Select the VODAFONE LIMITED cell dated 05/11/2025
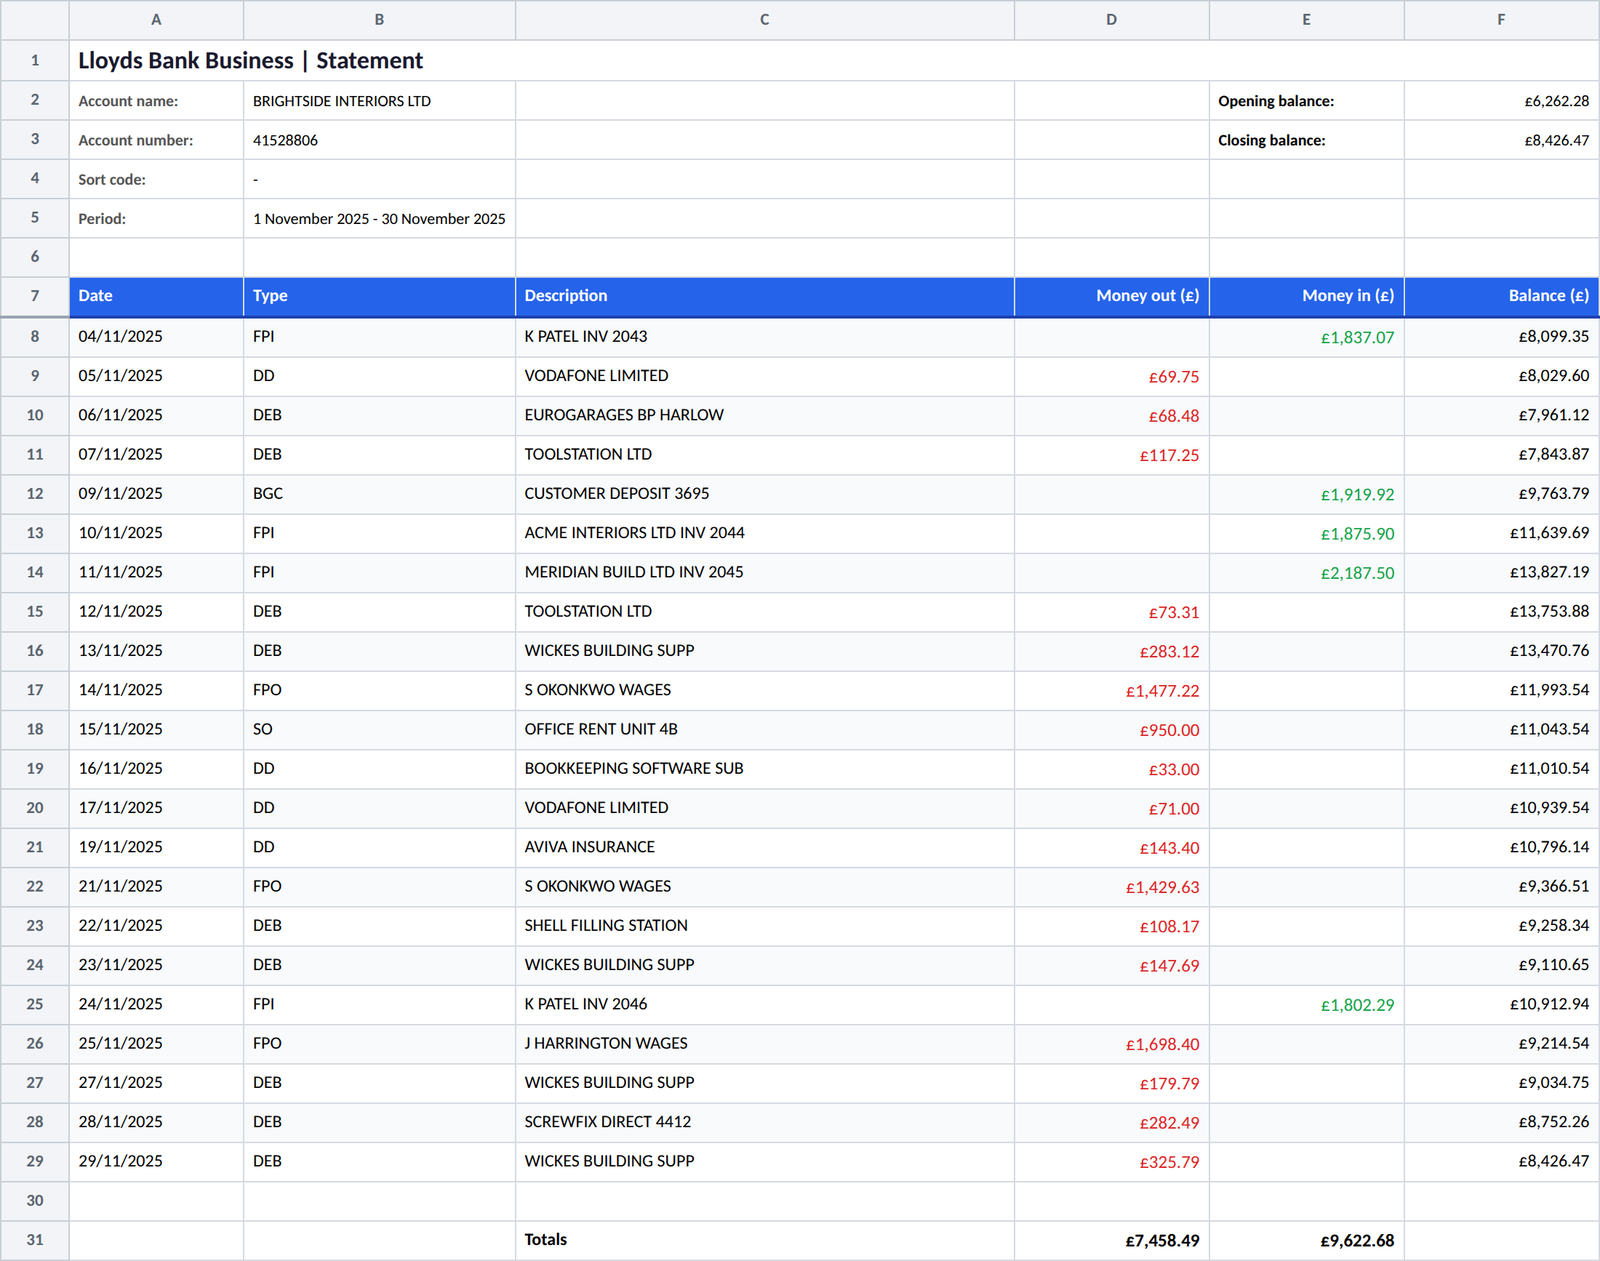The width and height of the screenshot is (1600, 1261). click(x=764, y=376)
